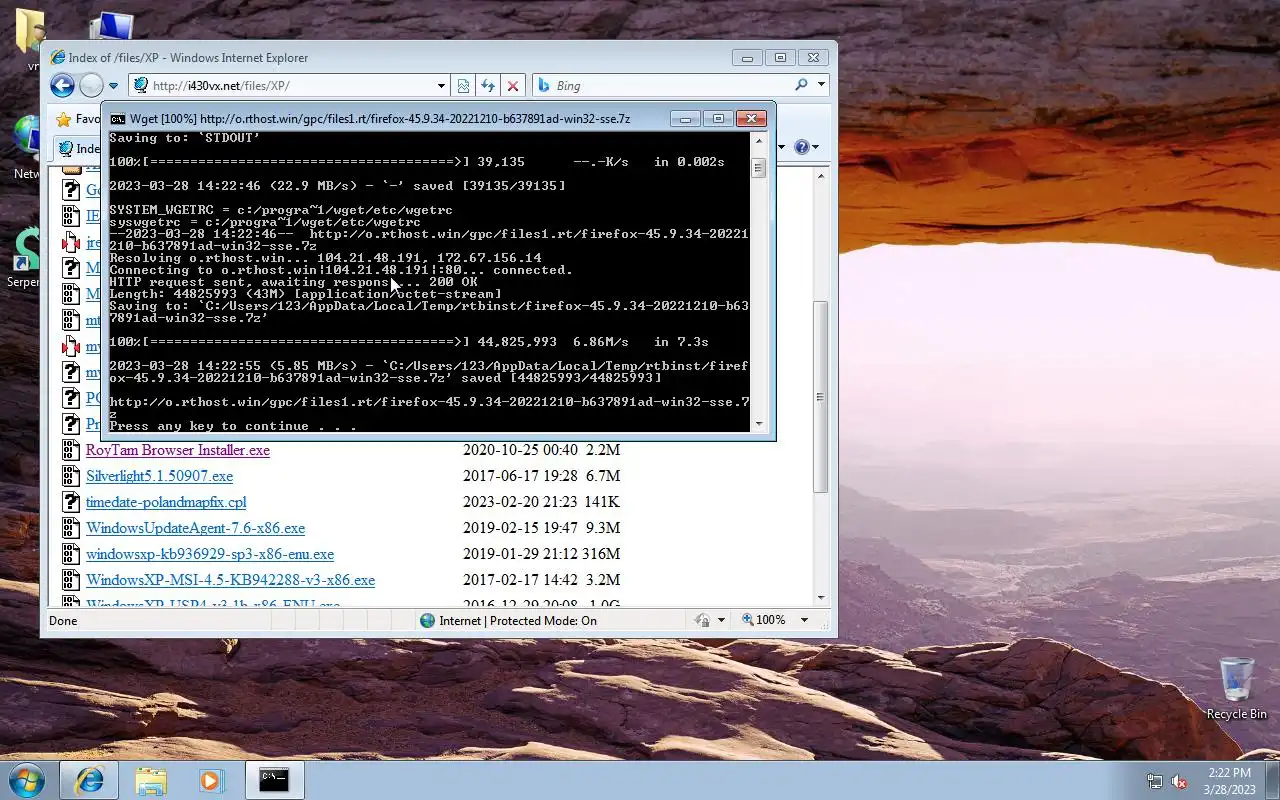Click the globe icon in IE status bar

(x=428, y=620)
